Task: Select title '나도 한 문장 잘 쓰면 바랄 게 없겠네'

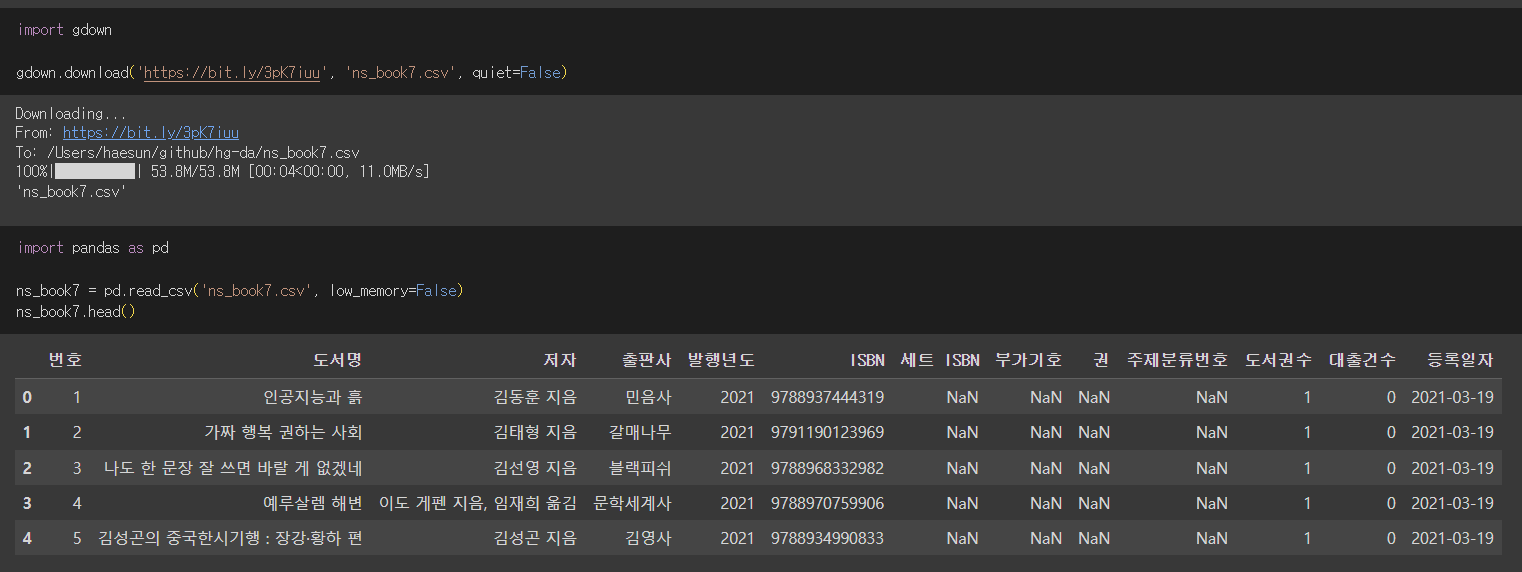Action: point(233,468)
